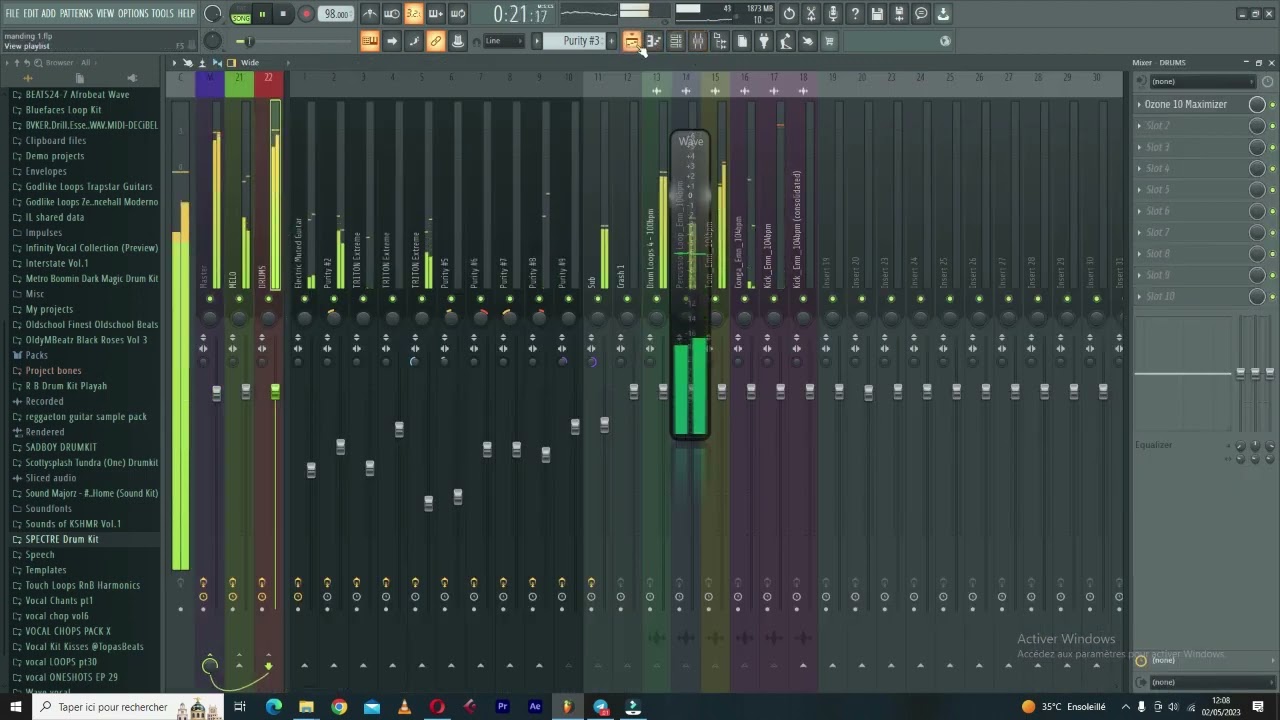The height and width of the screenshot is (720, 1280).
Task: Save the project with floppy icon
Action: tap(877, 14)
